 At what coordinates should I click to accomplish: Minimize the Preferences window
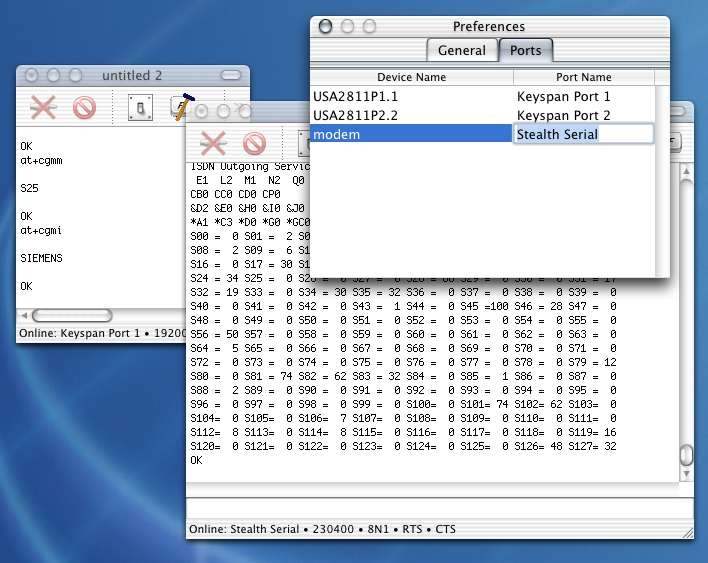[x=347, y=26]
